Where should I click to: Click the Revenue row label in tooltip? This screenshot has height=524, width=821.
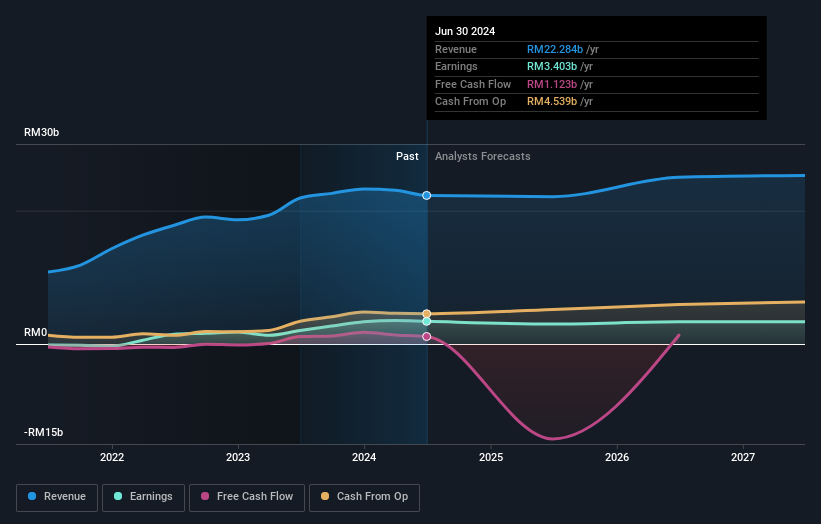(456, 49)
